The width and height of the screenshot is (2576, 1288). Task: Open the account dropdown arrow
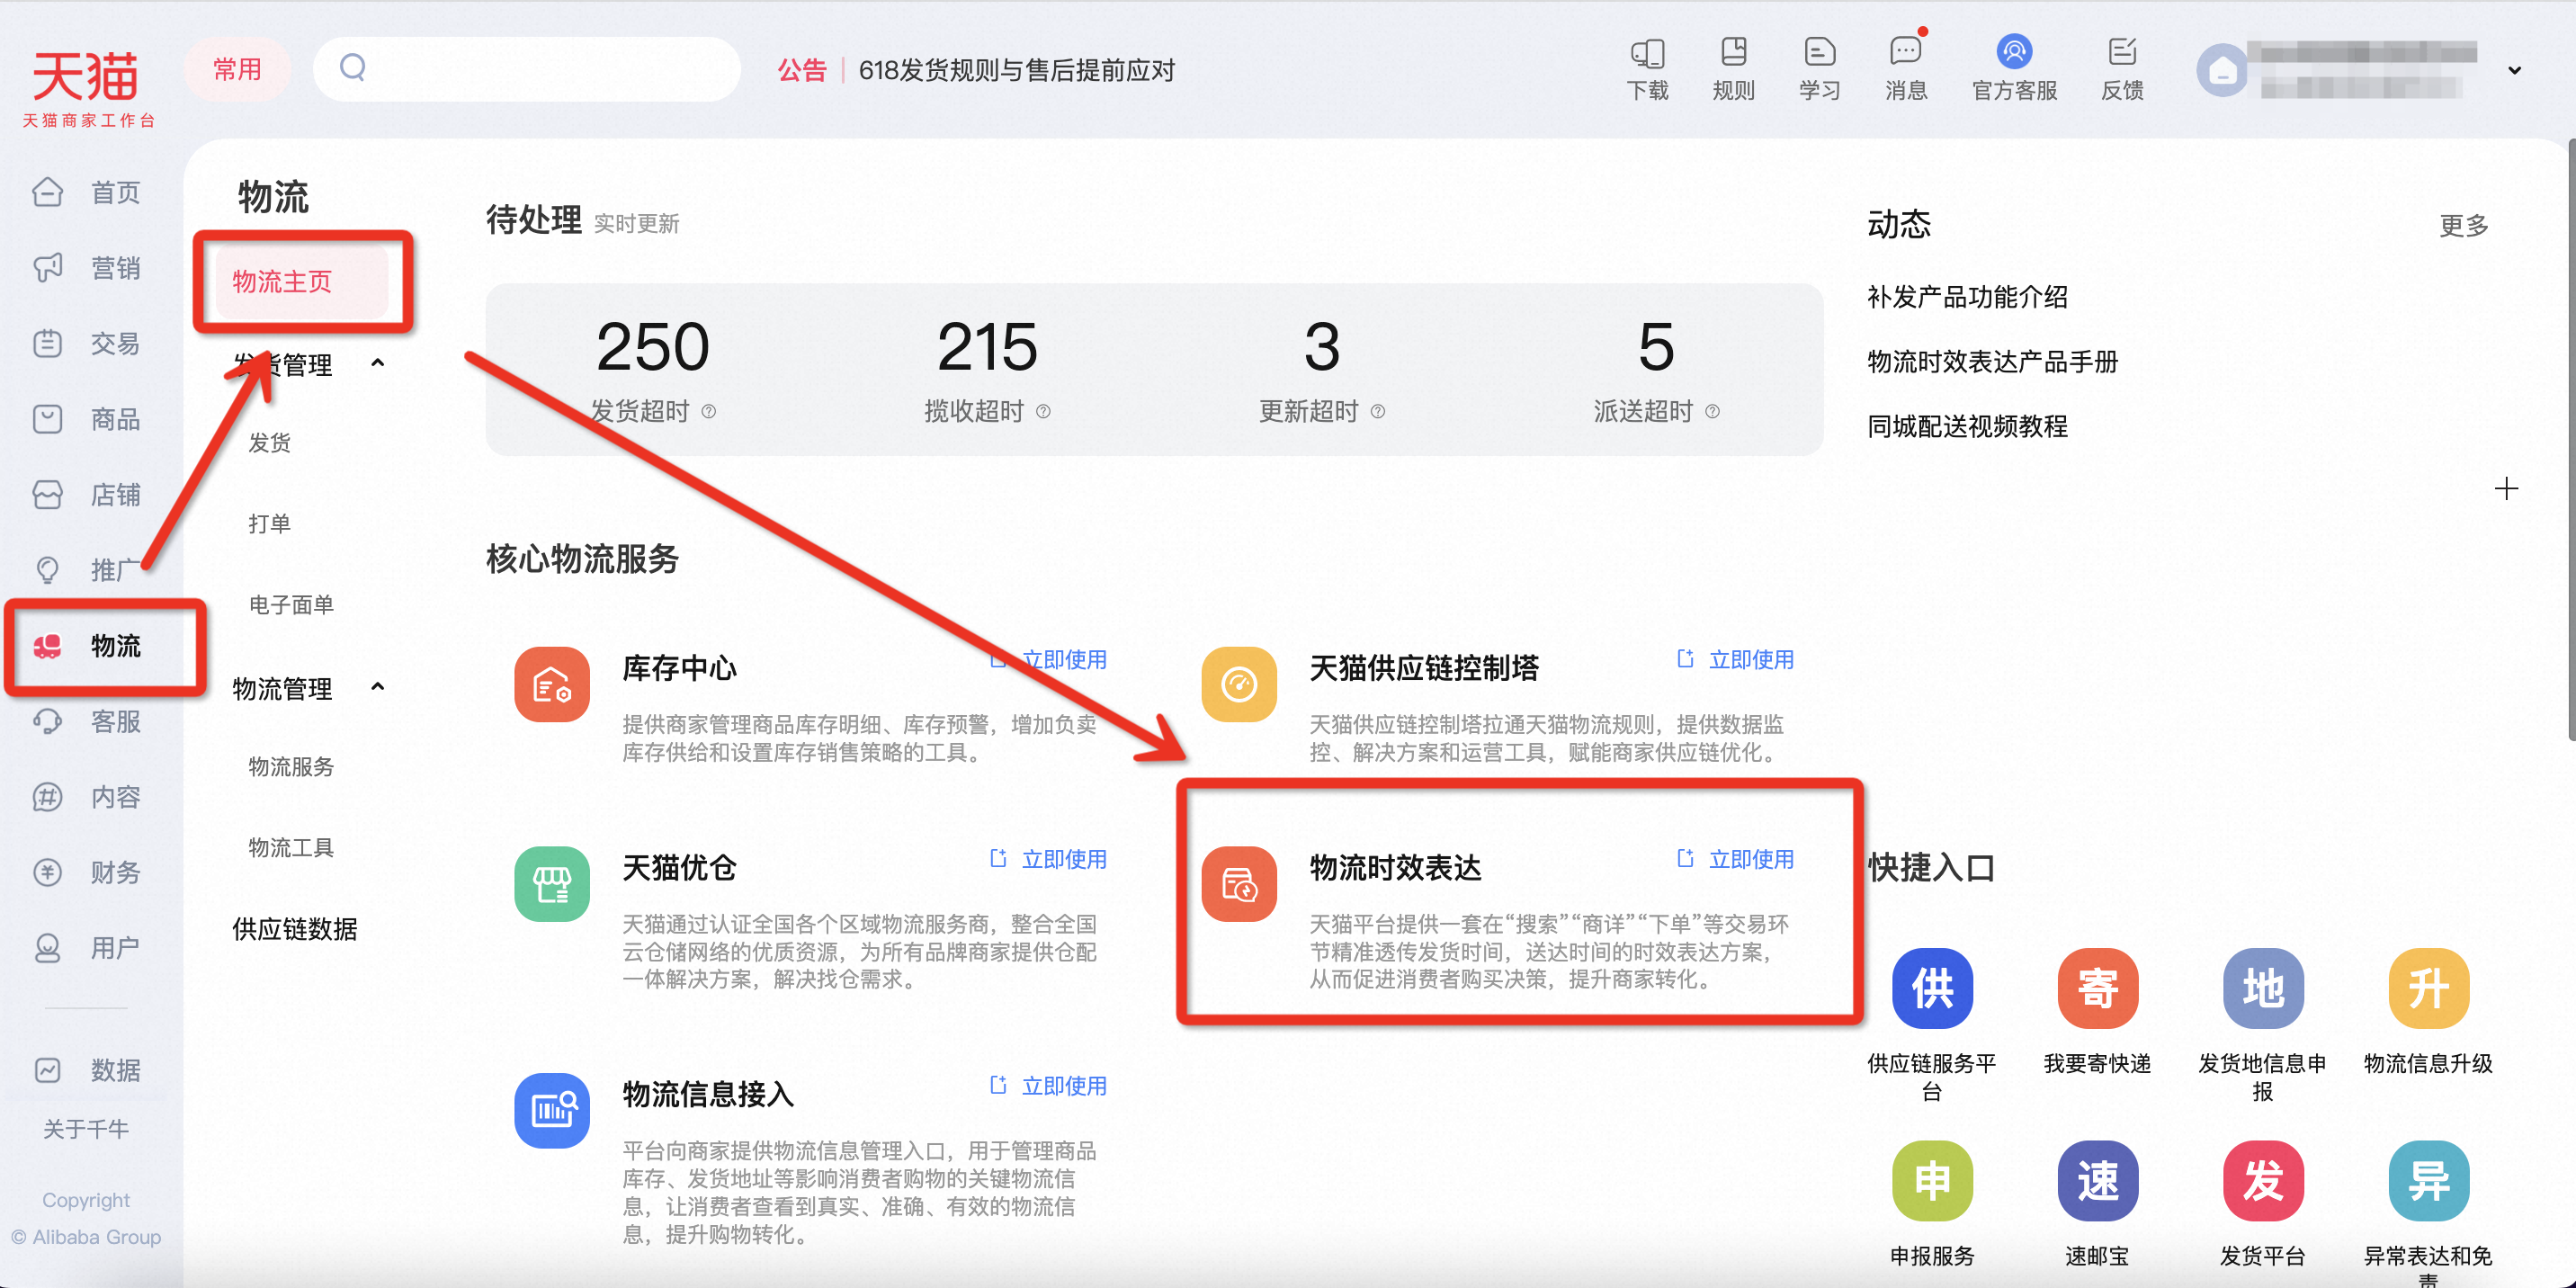pyautogui.click(x=2514, y=71)
